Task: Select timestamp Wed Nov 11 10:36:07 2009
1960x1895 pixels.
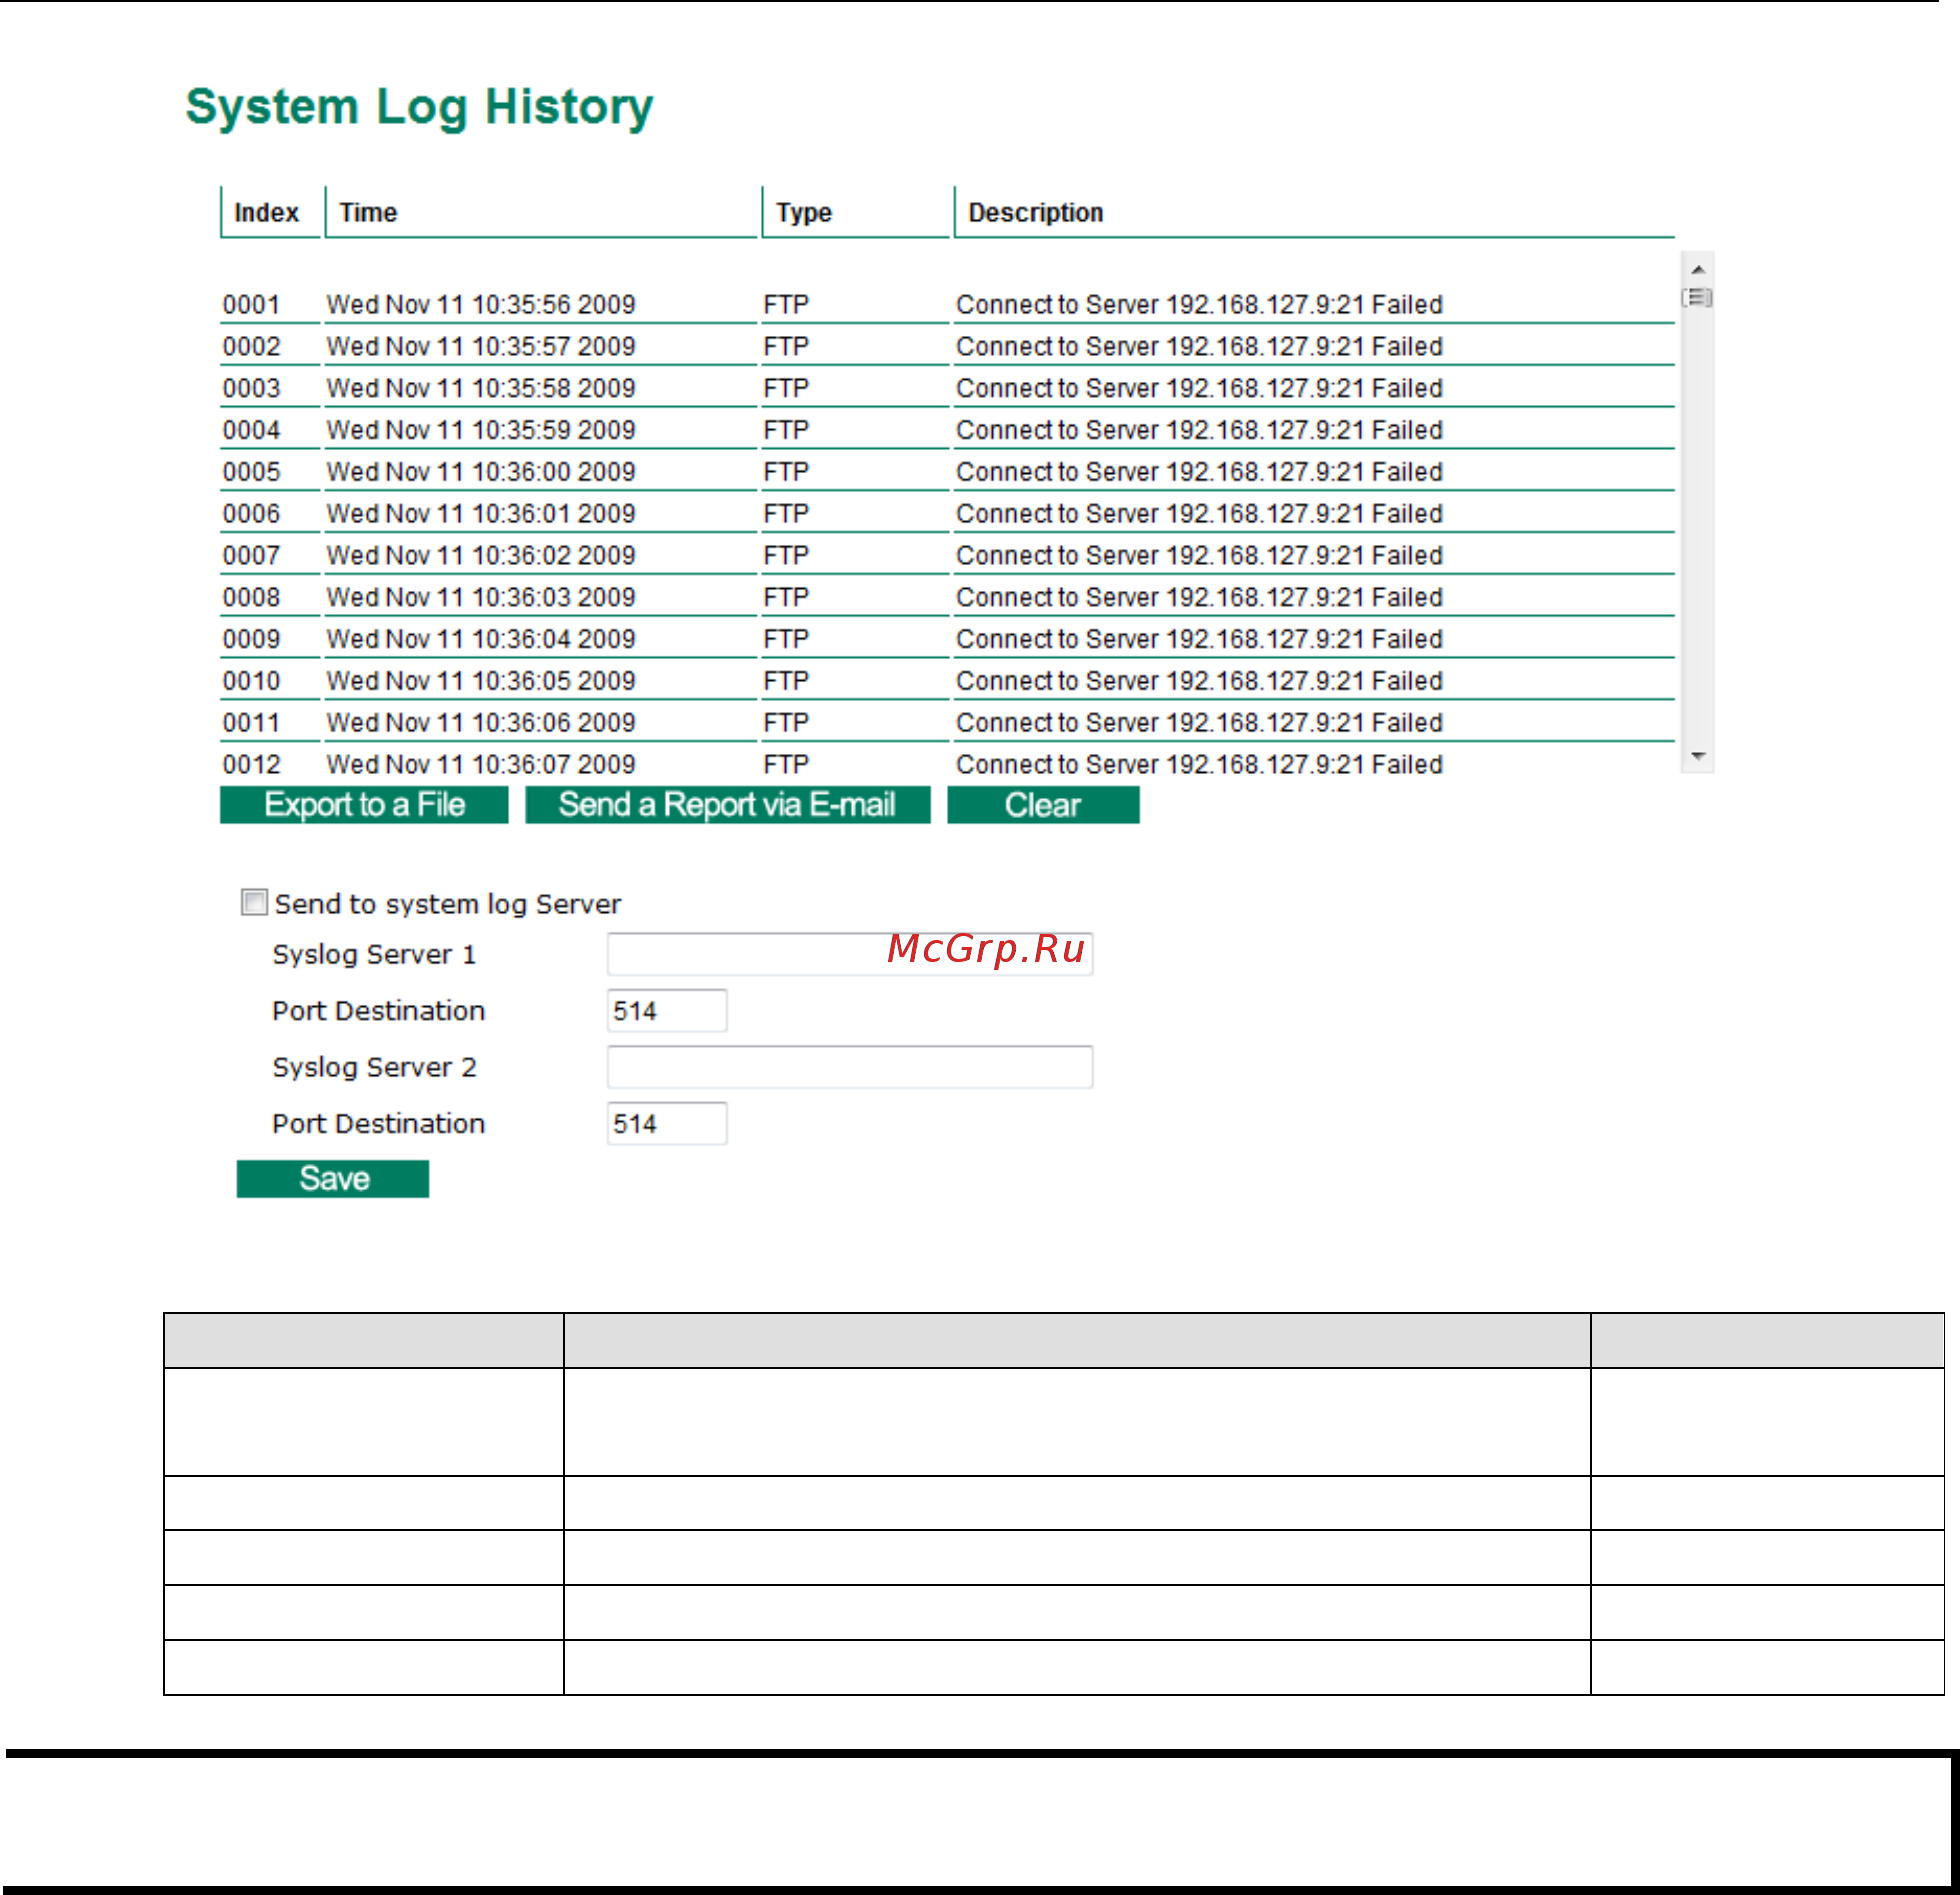Action: (x=481, y=765)
